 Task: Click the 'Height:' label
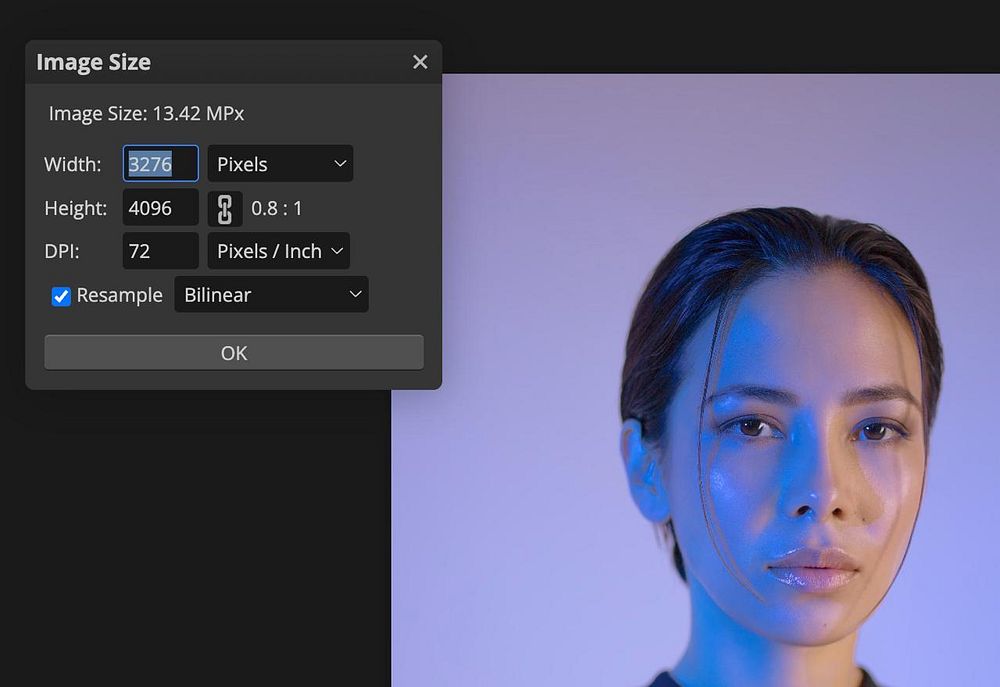tap(76, 209)
